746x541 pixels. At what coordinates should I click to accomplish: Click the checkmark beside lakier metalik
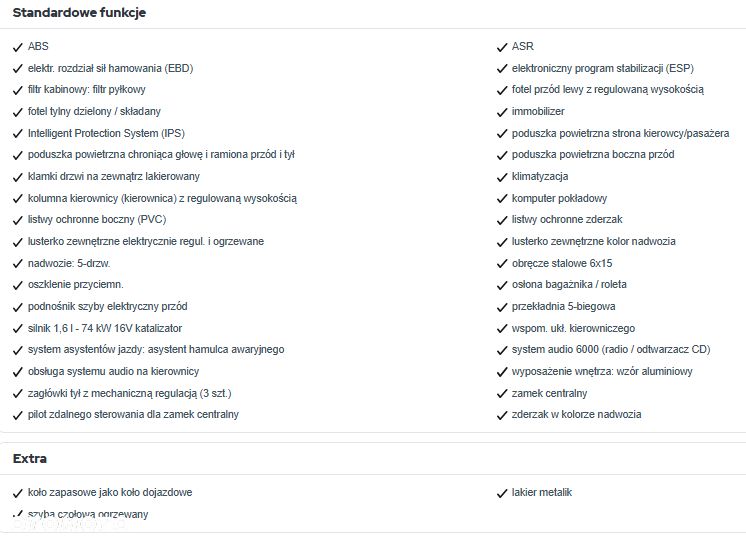503,493
